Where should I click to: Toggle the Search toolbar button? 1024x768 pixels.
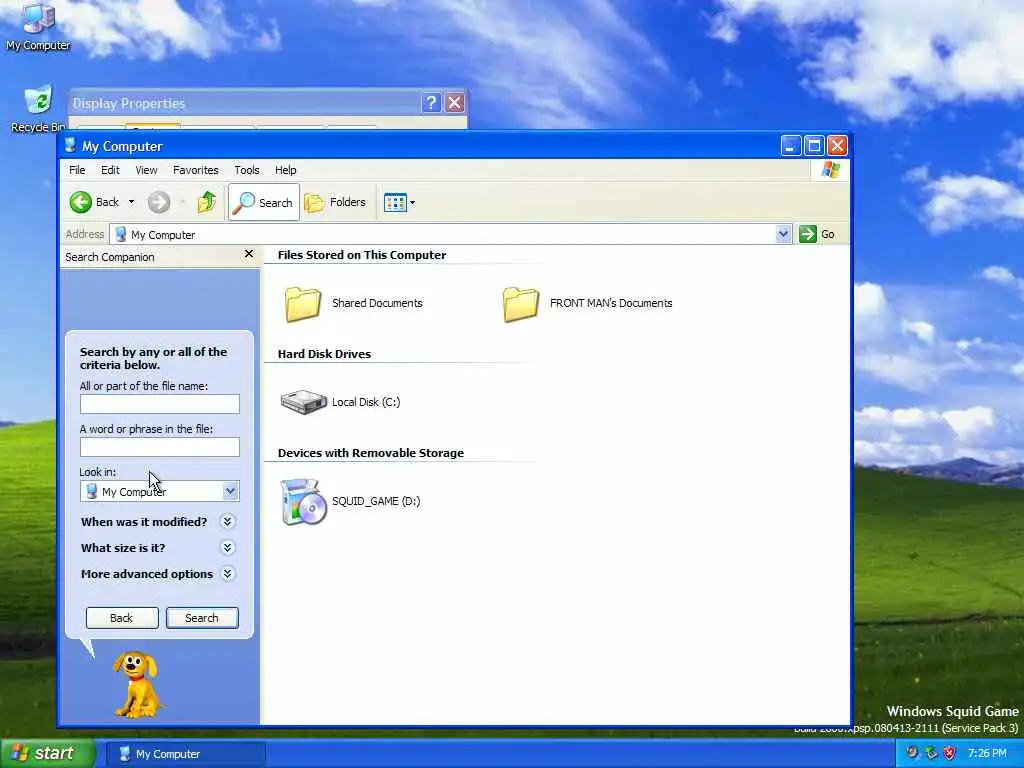click(264, 202)
